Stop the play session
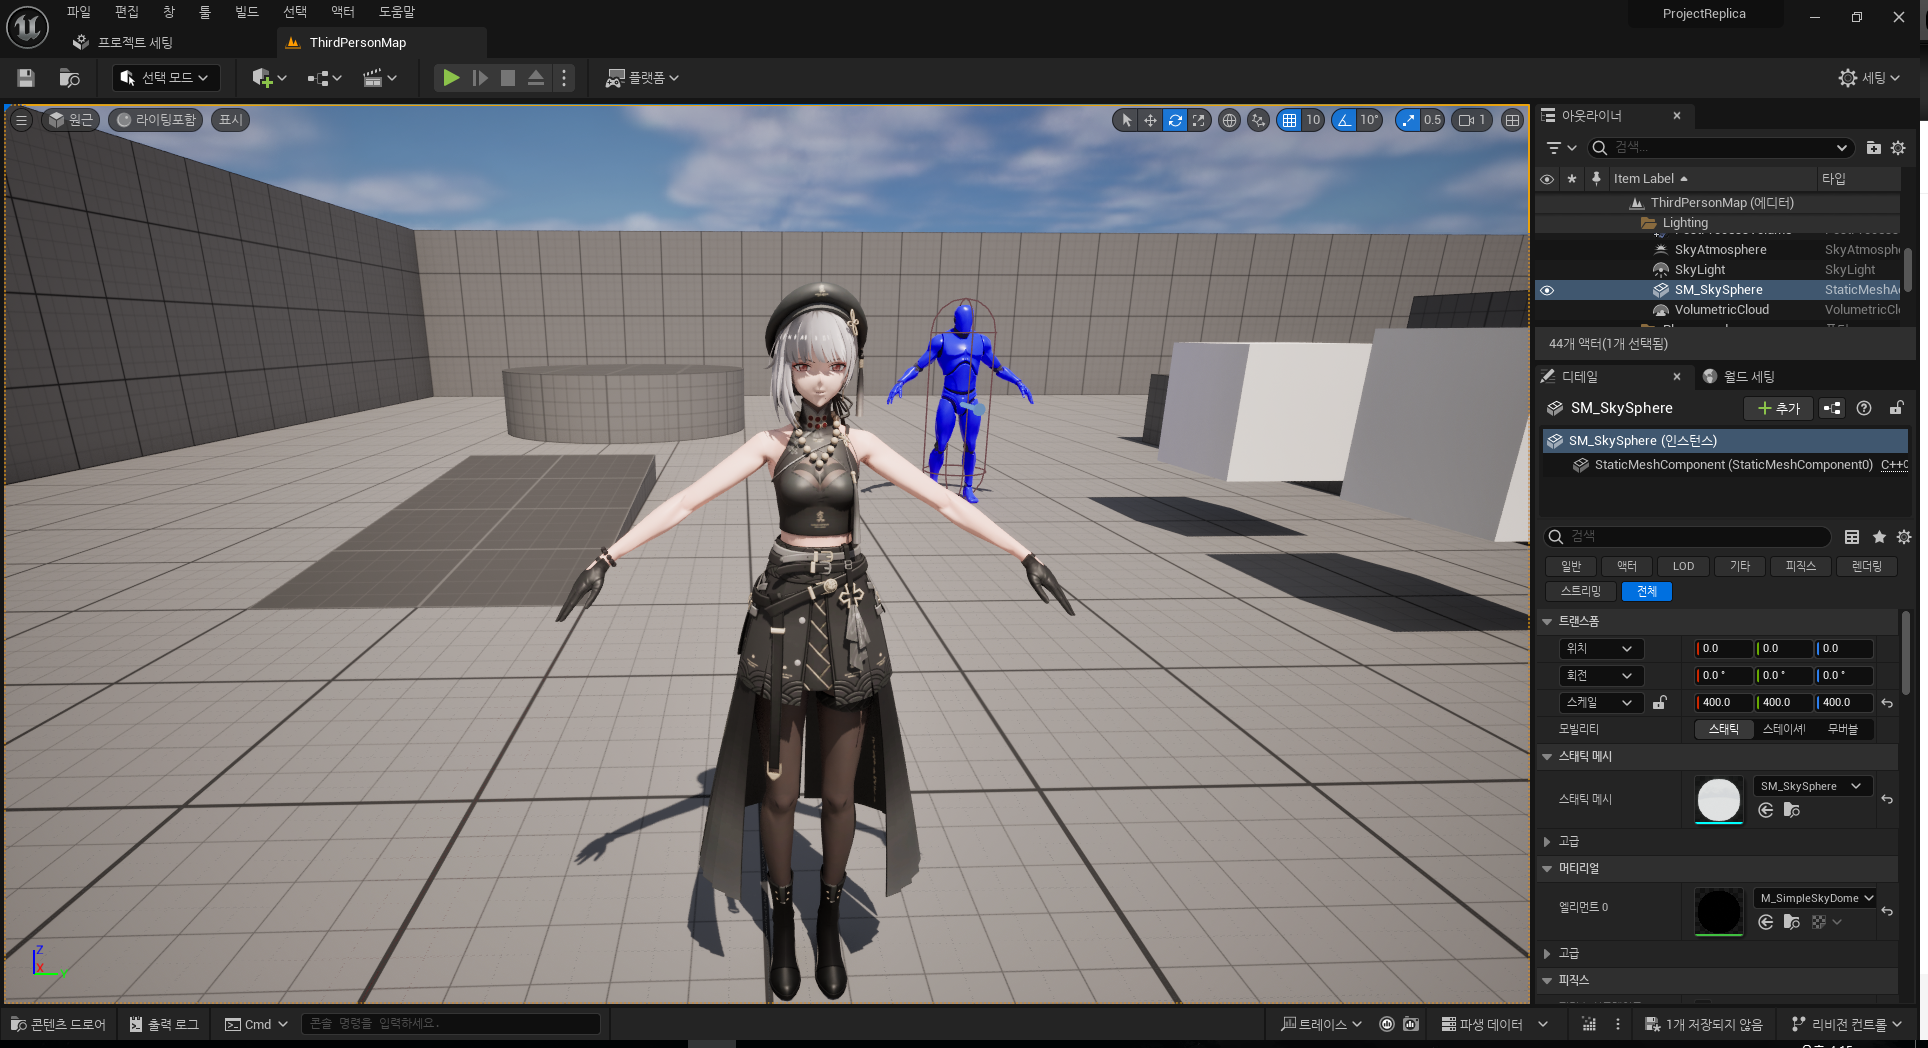The height and width of the screenshot is (1048, 1928). 508,78
